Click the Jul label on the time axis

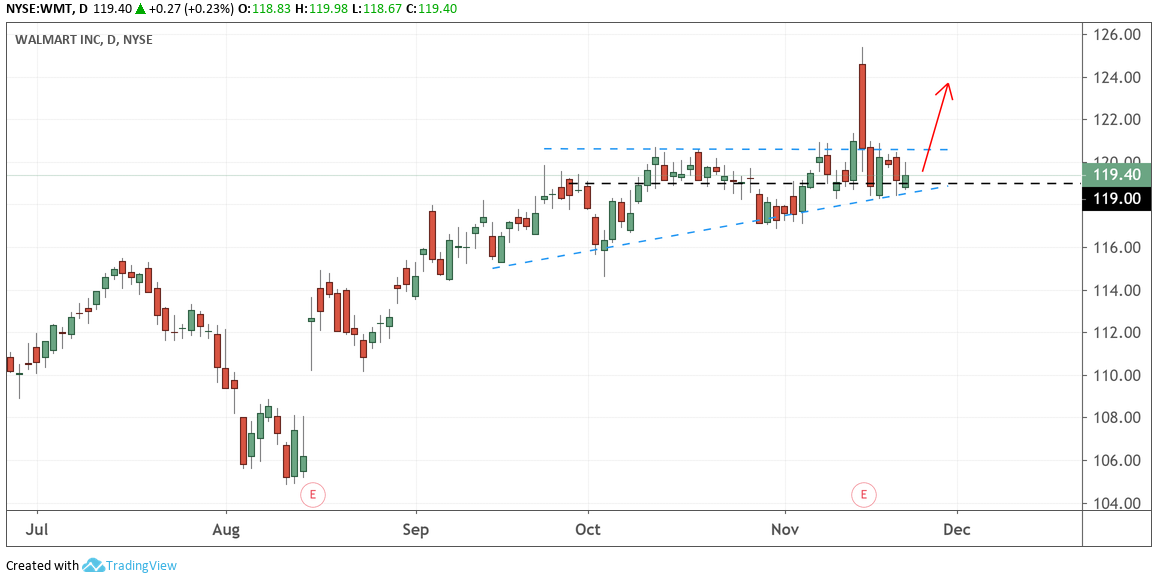tap(36, 528)
